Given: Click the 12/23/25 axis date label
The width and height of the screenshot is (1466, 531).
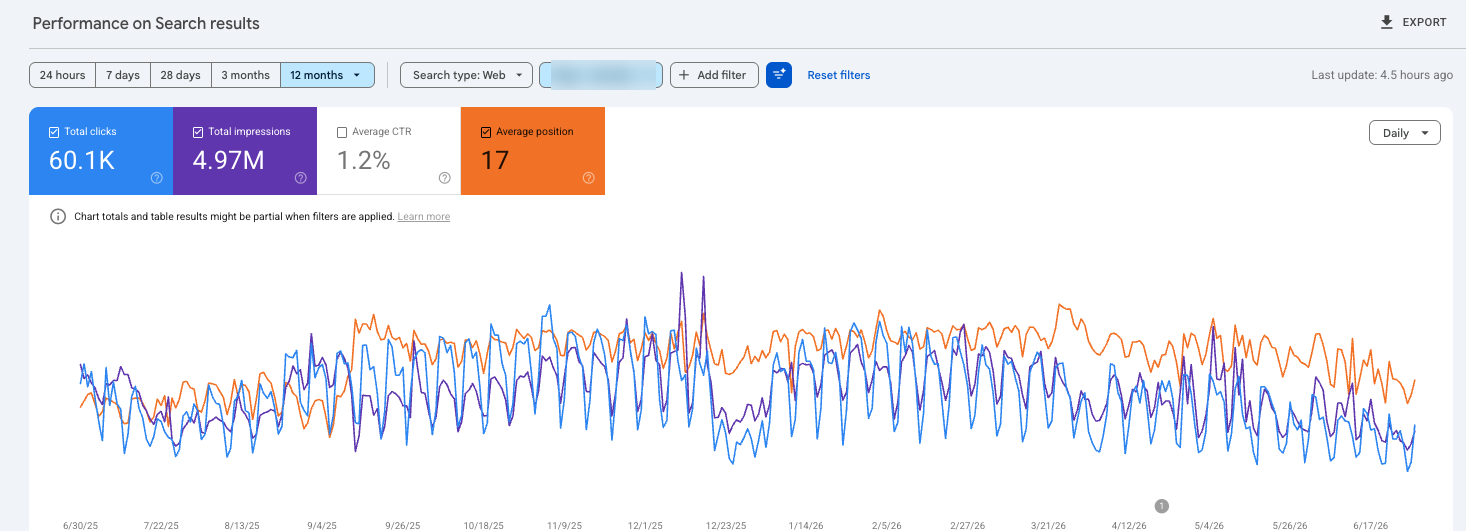Looking at the screenshot, I should 725,525.
